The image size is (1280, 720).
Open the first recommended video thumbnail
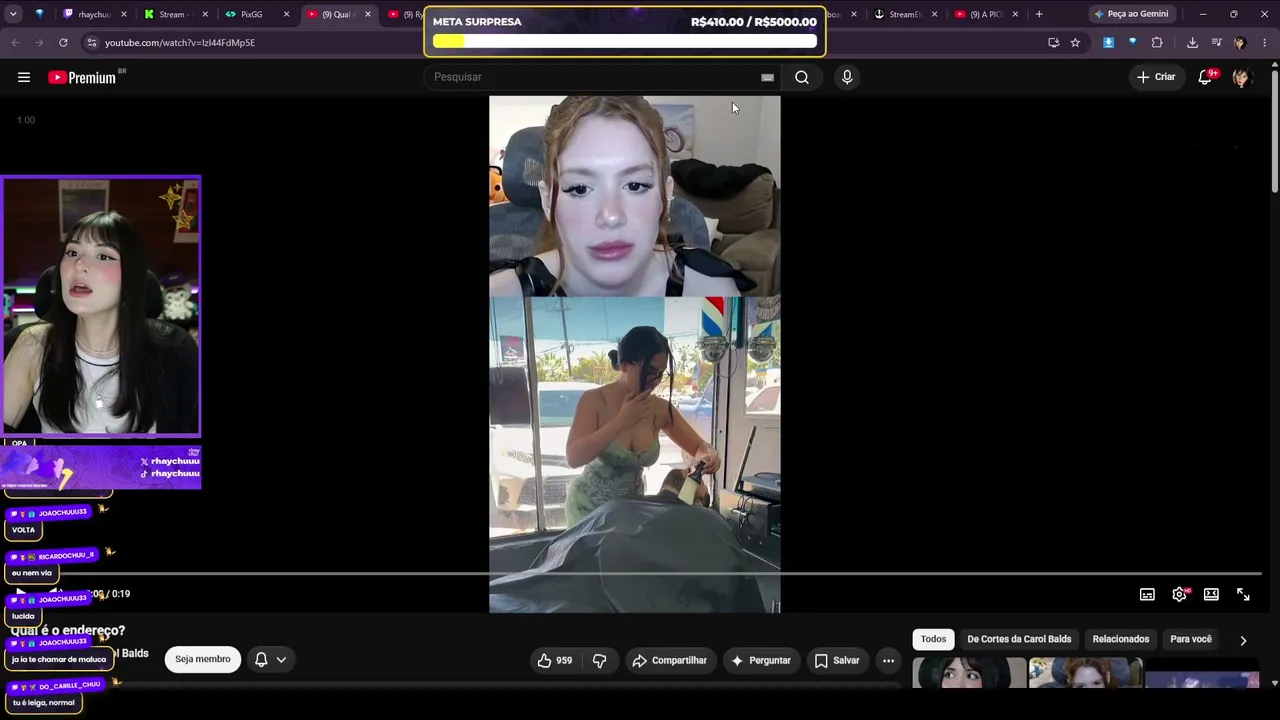tap(969, 673)
